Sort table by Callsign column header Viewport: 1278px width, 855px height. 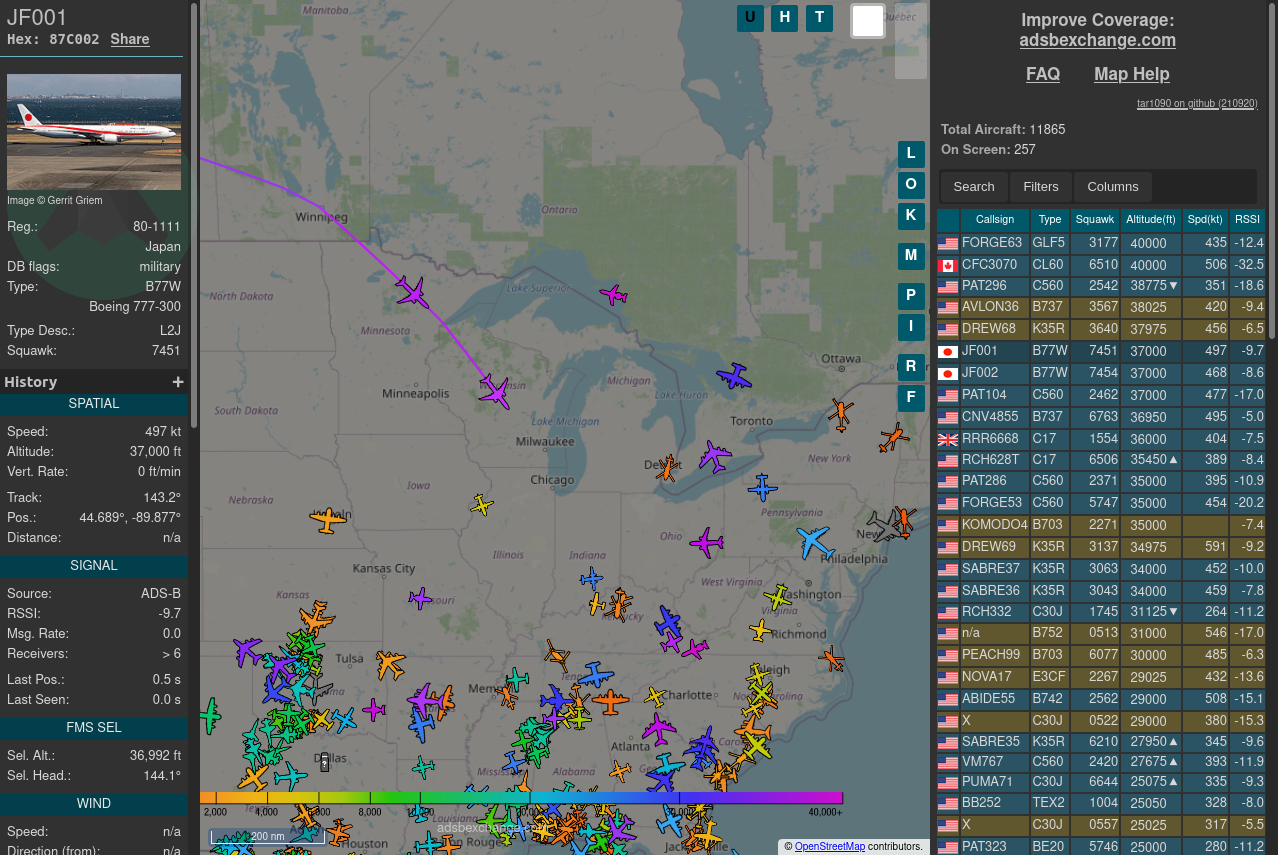pyautogui.click(x=995, y=220)
